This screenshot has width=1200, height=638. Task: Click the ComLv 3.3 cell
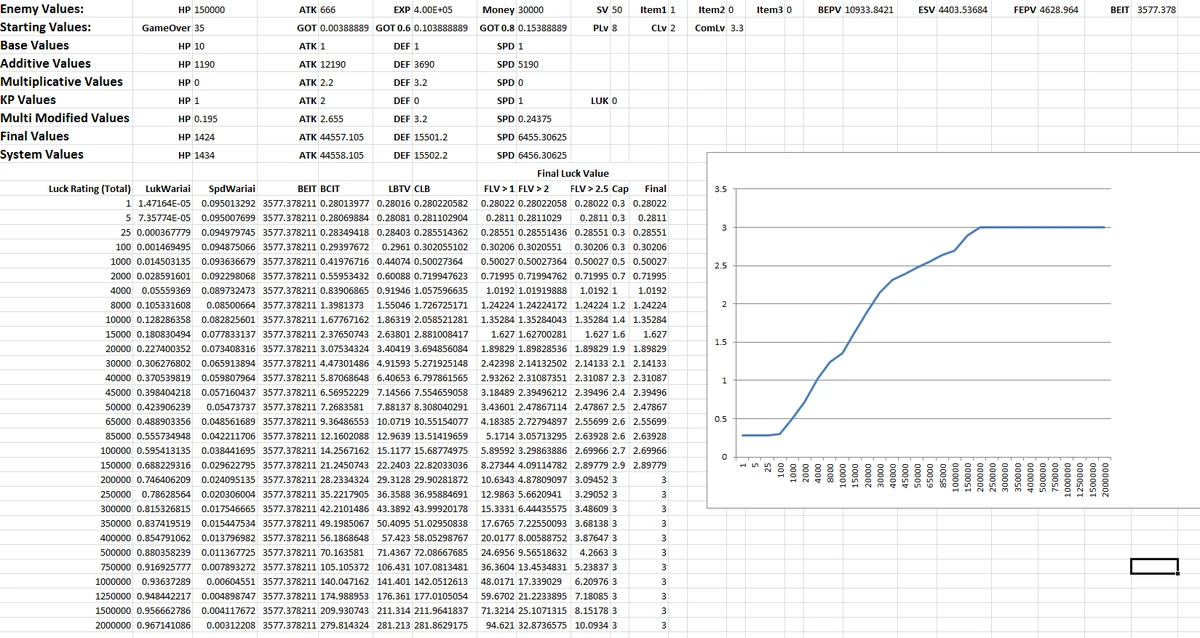[719, 28]
